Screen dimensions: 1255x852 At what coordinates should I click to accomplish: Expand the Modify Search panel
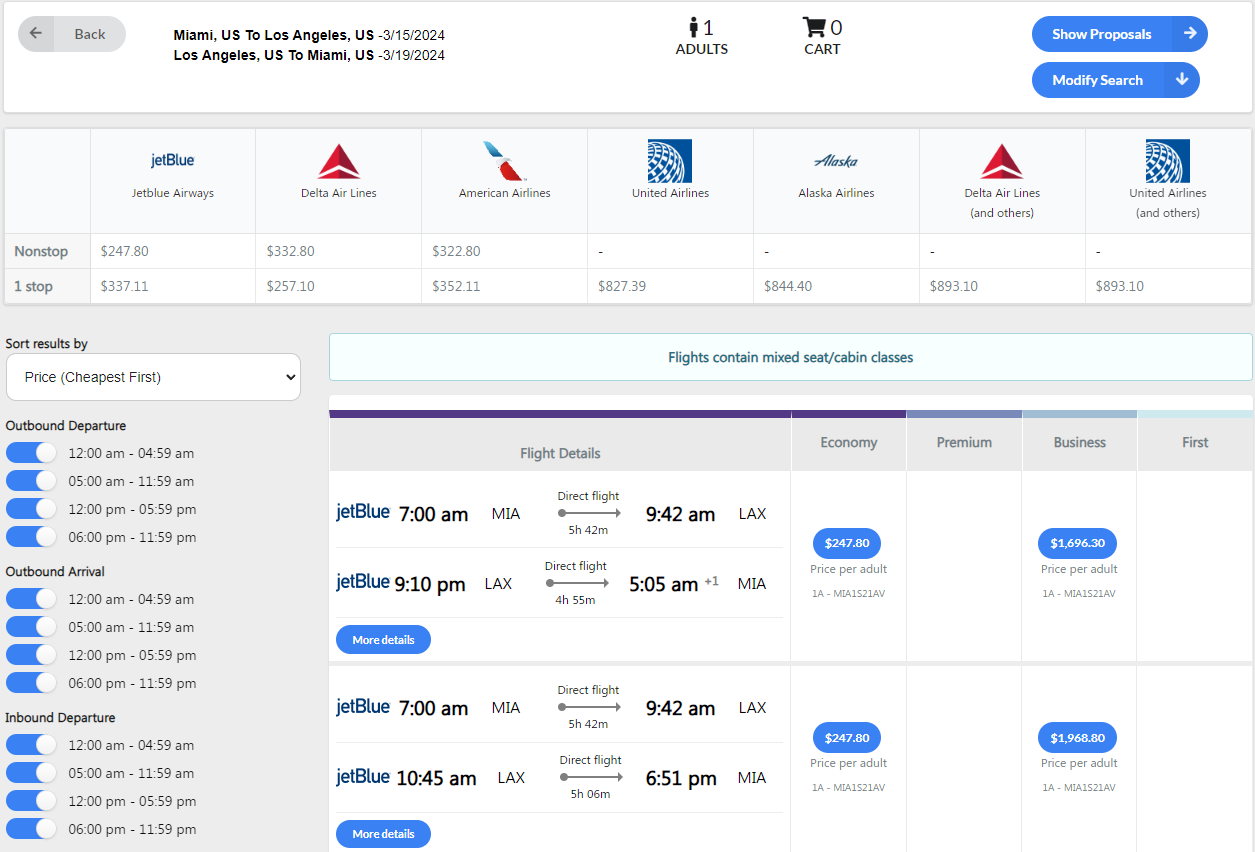[x=1115, y=80]
